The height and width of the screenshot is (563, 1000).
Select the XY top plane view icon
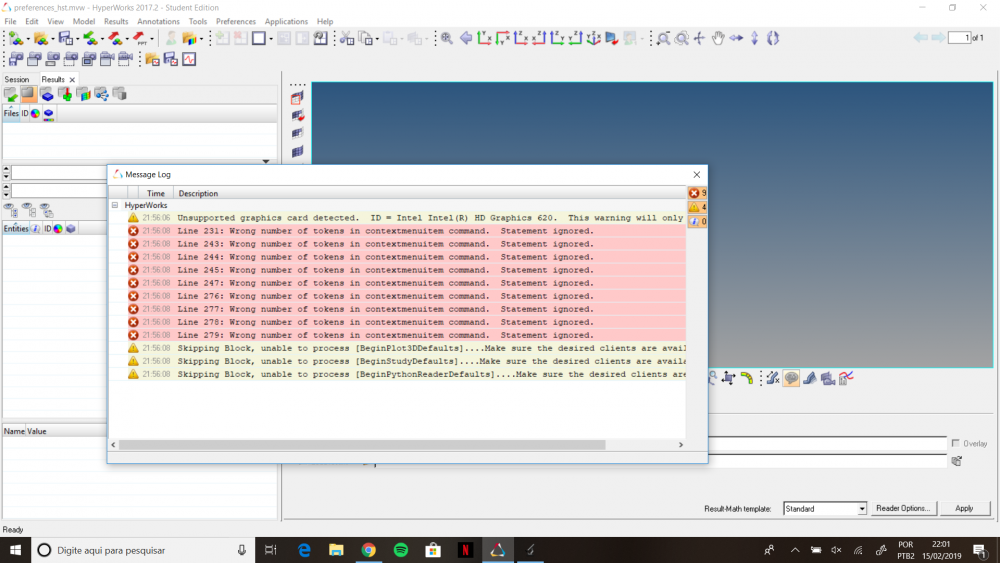[484, 38]
